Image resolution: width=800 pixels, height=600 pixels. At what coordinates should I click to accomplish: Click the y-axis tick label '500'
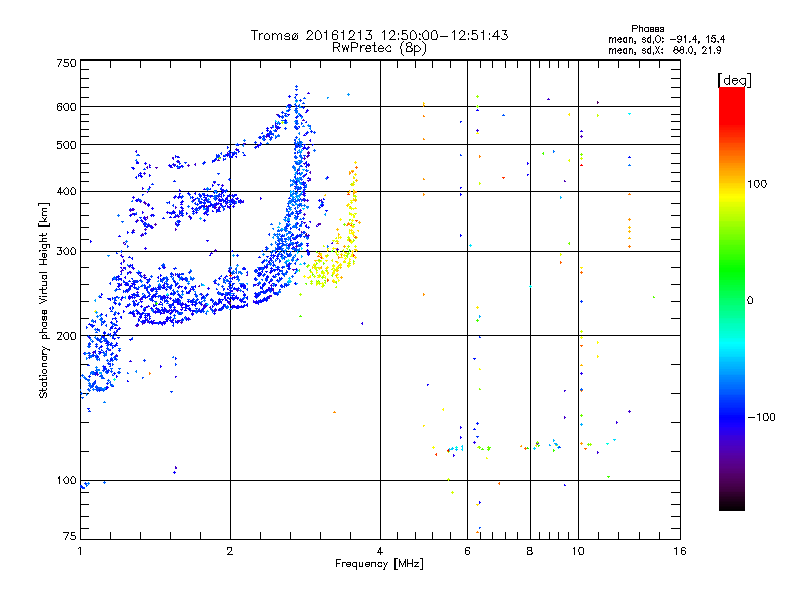(66, 145)
